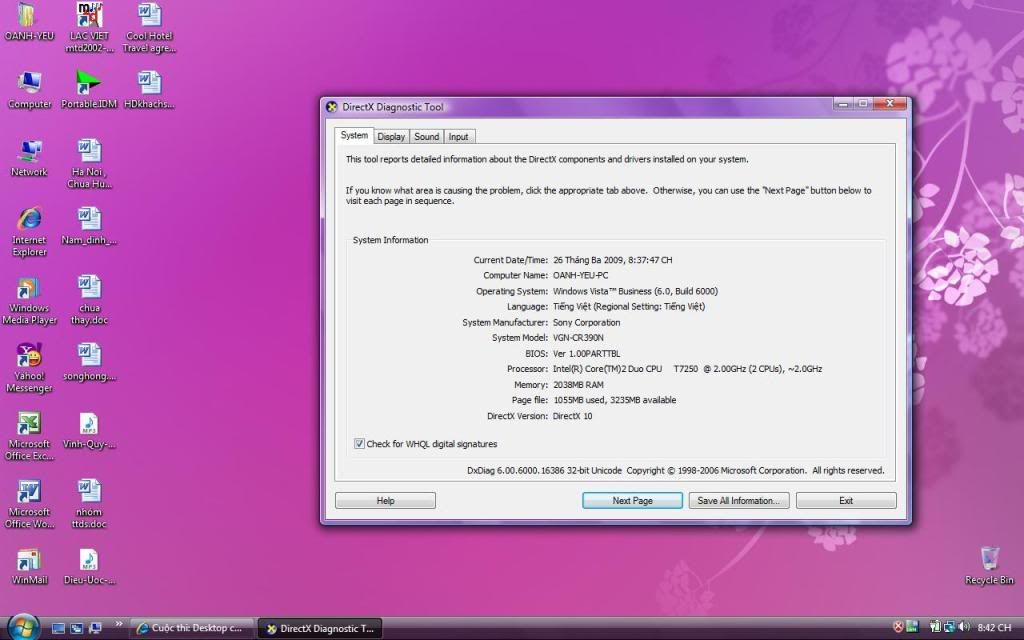Click the Save All Information button

pyautogui.click(x=740, y=501)
